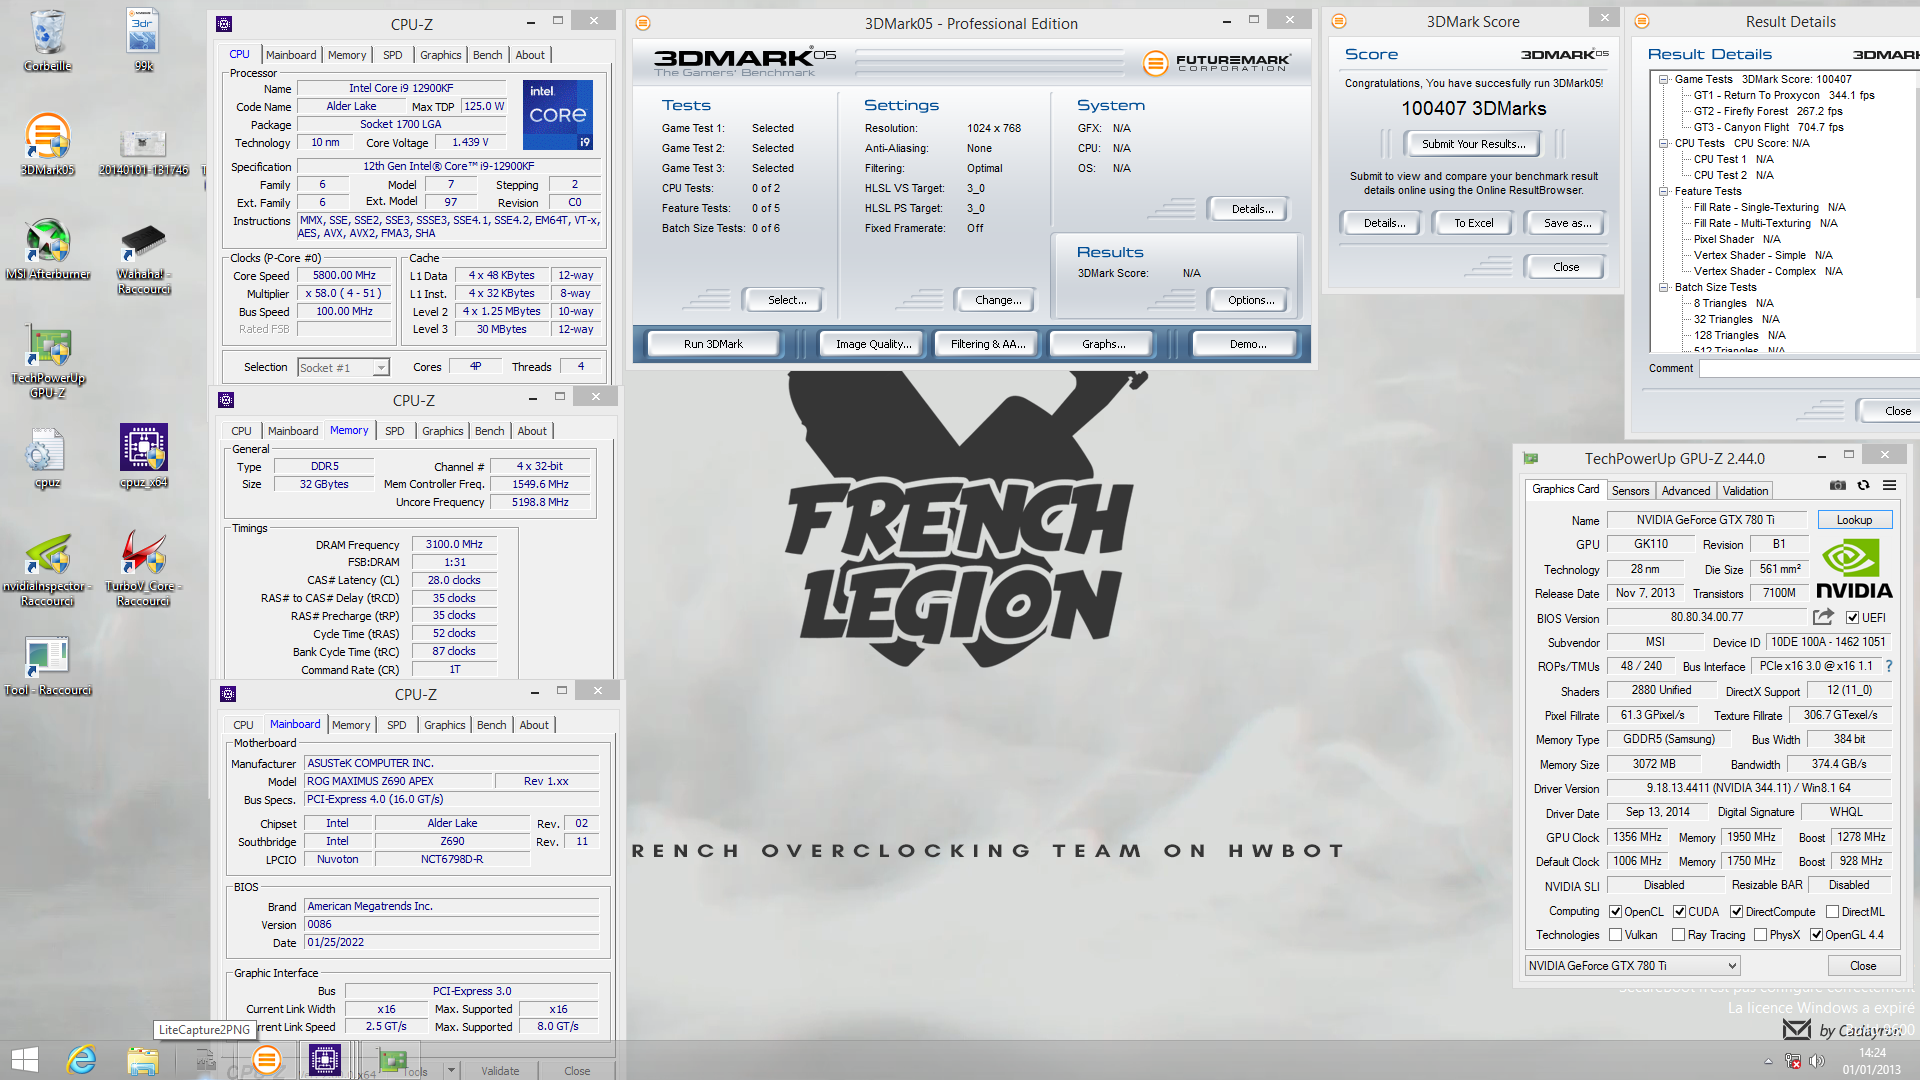Click the Save as... button in 3DMark Score
The width and height of the screenshot is (1920, 1080).
[x=1567, y=223]
